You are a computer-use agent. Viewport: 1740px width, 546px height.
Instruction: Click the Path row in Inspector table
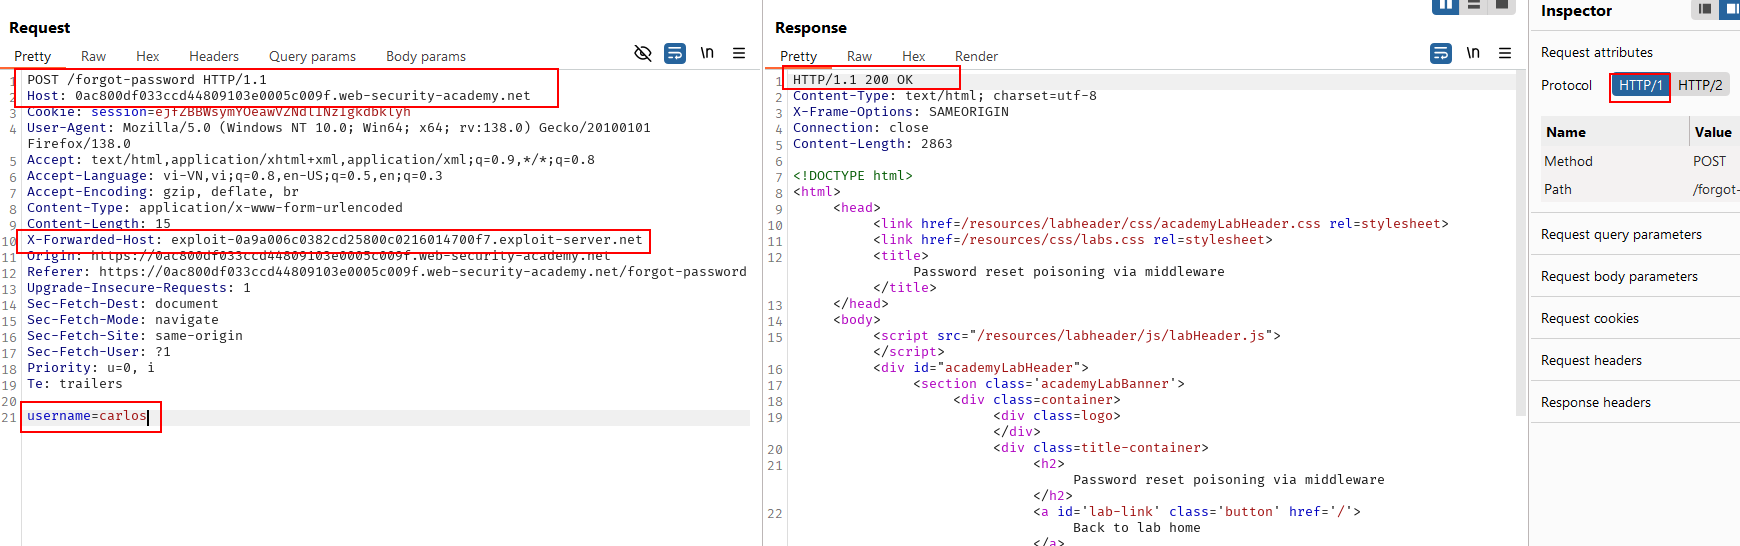[x=1640, y=189]
